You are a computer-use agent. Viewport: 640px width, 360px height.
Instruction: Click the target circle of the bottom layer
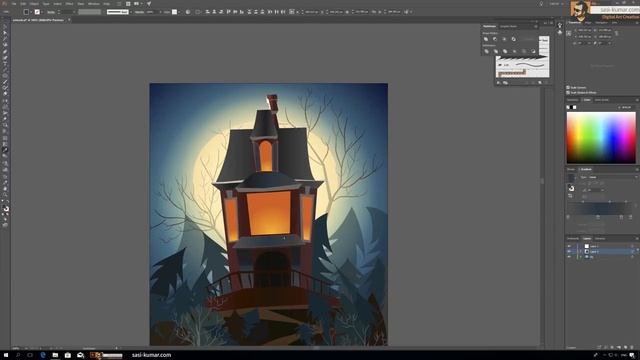point(632,257)
